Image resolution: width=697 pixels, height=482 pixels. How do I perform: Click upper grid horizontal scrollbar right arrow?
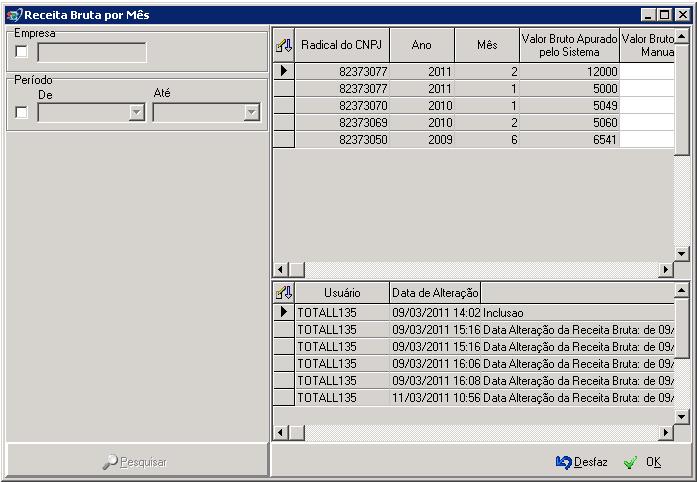[x=666, y=269]
